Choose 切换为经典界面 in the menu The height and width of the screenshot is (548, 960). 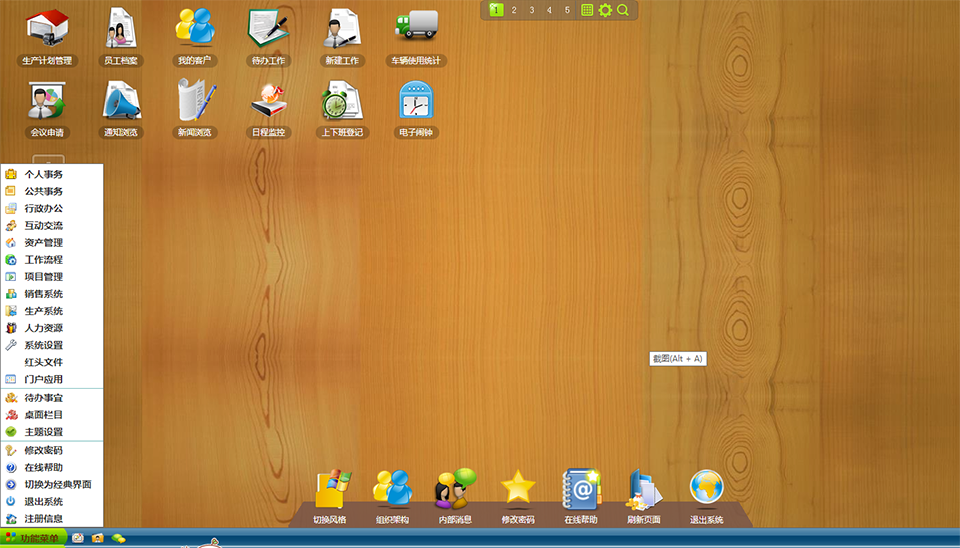click(x=57, y=484)
